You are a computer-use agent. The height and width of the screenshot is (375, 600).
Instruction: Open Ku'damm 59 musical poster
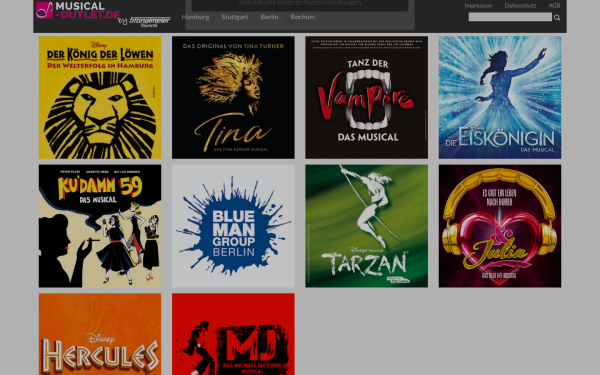tap(100, 226)
